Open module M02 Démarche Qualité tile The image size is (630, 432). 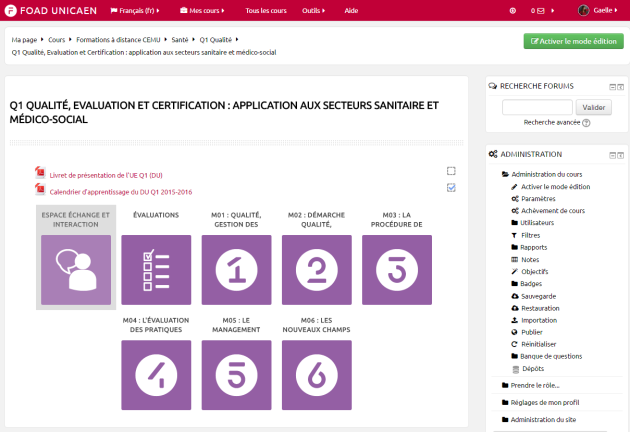(316, 269)
